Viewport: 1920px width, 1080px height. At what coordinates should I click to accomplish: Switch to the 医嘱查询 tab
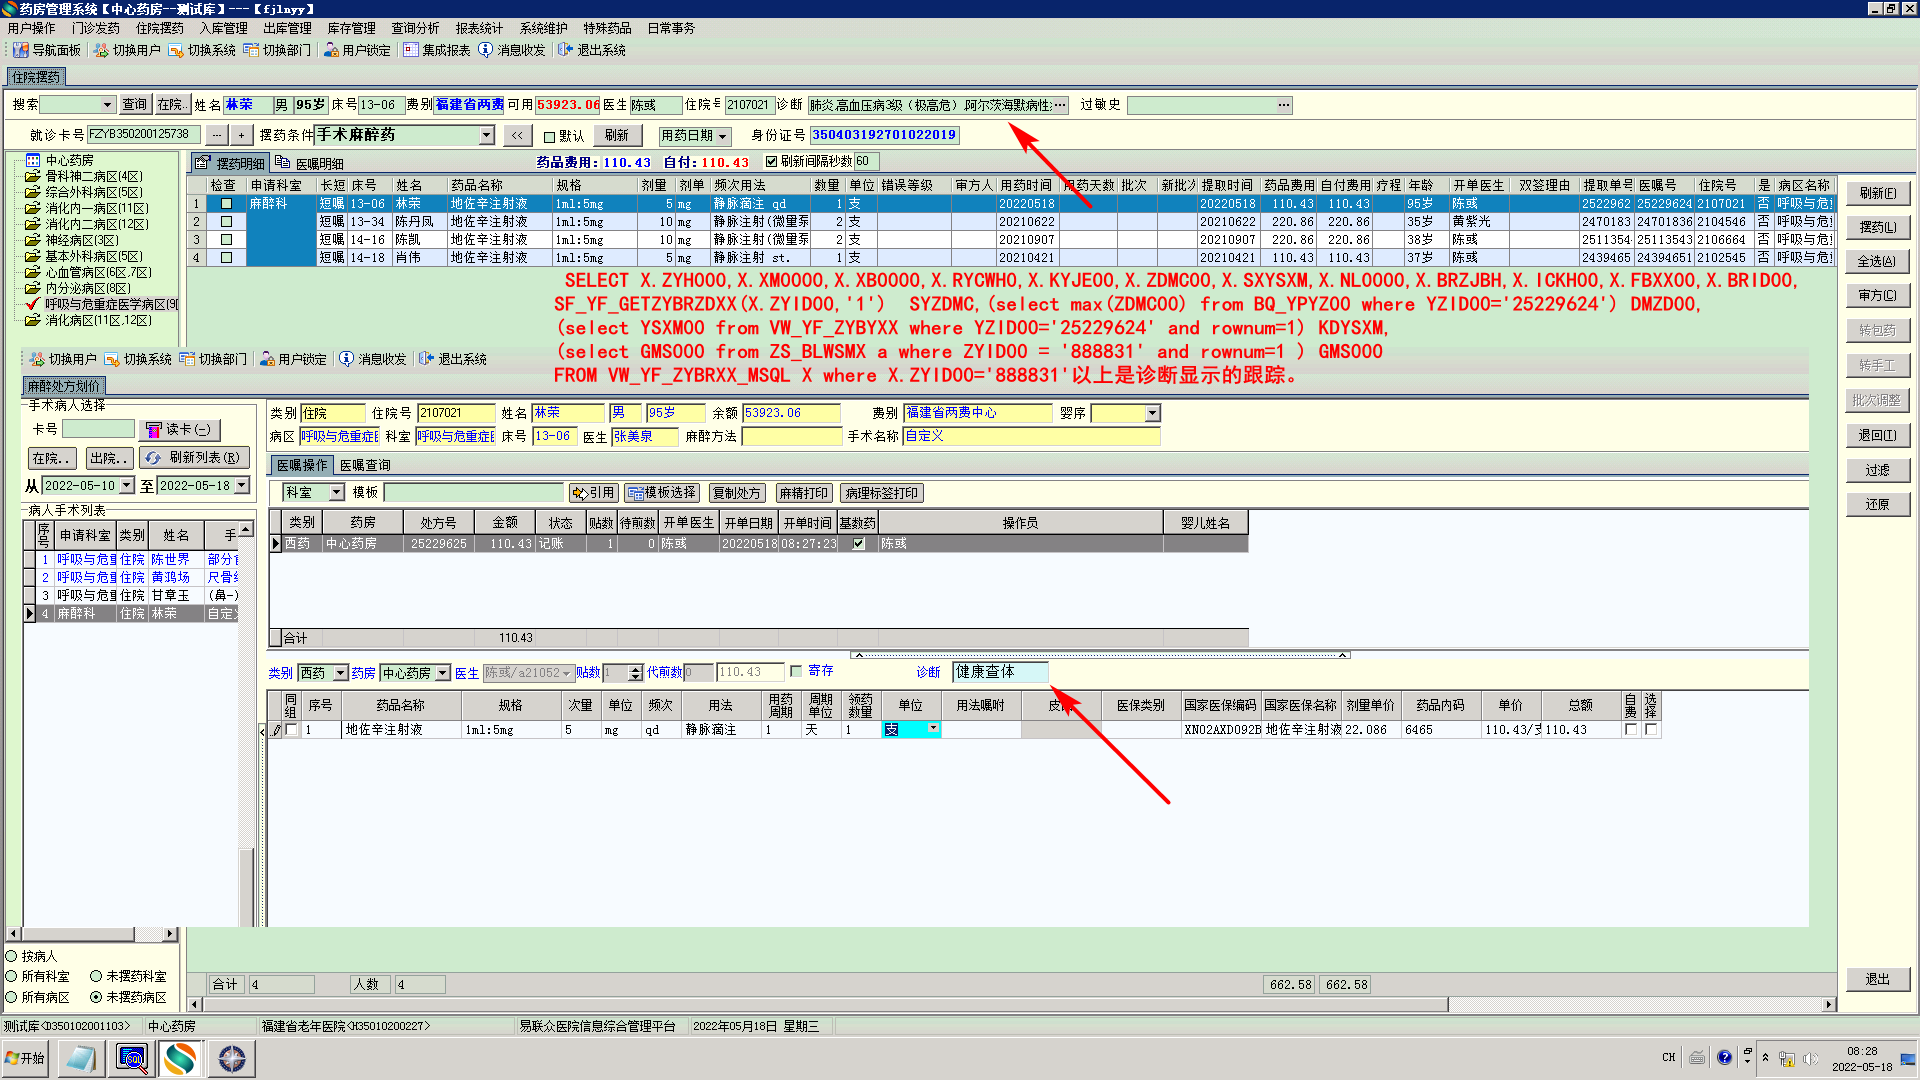pos(365,465)
